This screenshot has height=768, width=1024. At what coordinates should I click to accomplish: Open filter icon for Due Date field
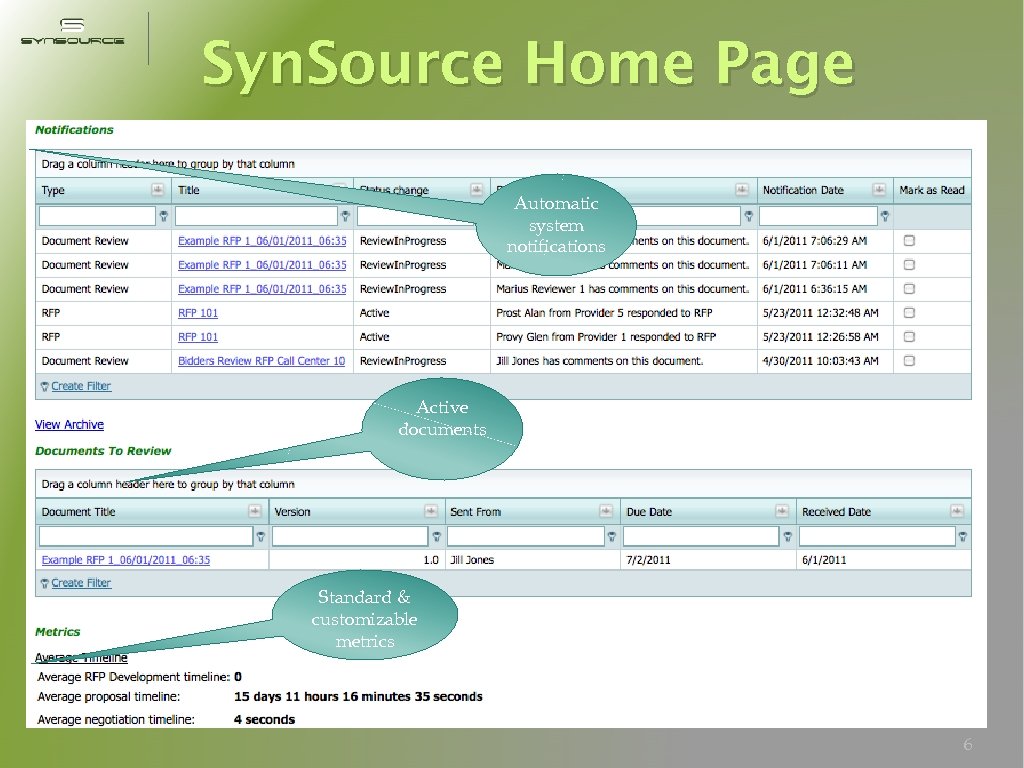(x=788, y=536)
